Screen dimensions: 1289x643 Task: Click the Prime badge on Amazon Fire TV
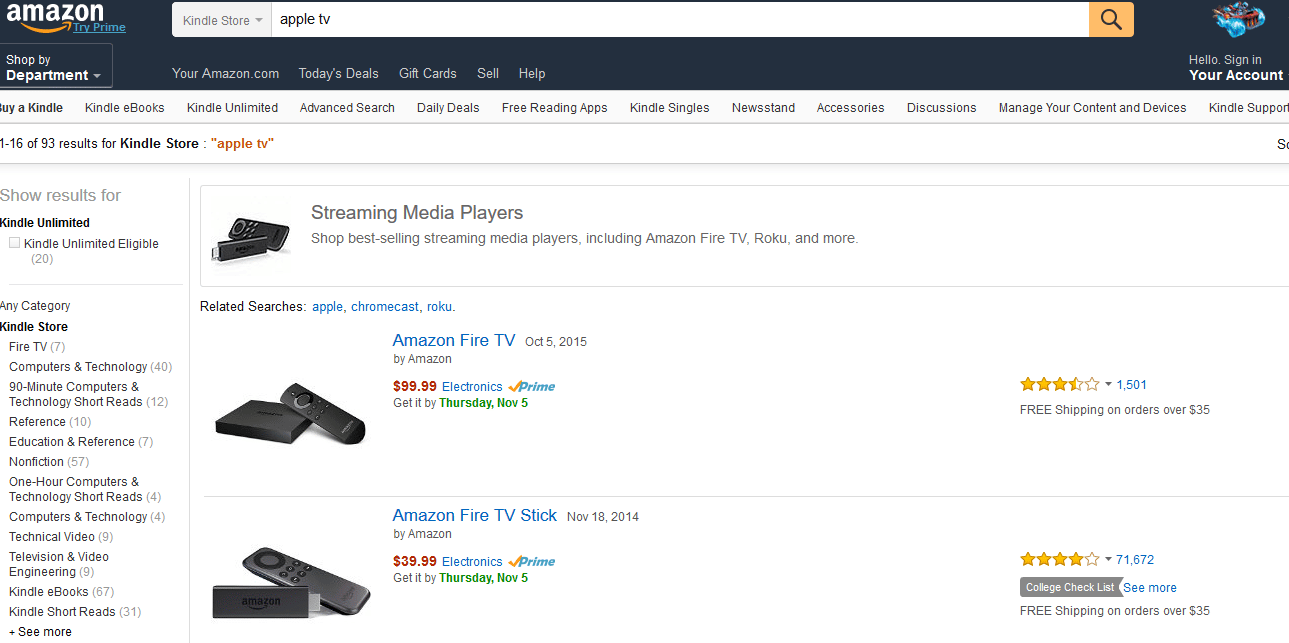tap(531, 387)
